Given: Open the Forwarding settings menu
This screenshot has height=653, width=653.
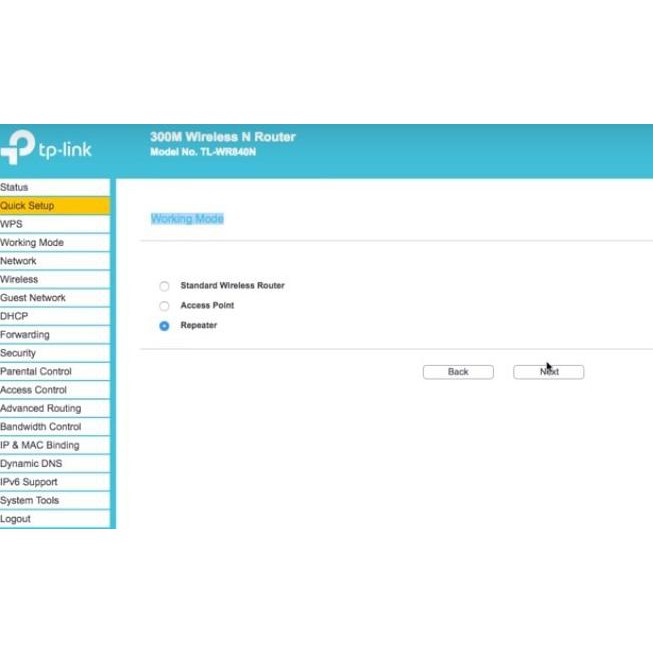Looking at the screenshot, I should point(25,335).
